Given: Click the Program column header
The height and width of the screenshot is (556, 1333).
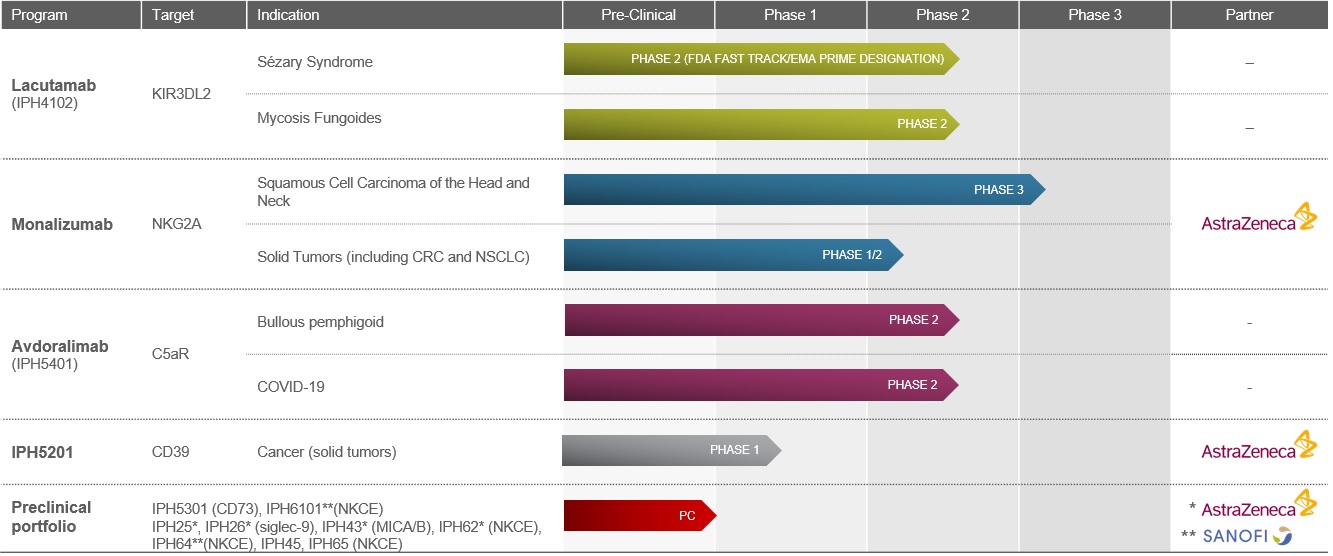Looking at the screenshot, I should (x=40, y=15).
